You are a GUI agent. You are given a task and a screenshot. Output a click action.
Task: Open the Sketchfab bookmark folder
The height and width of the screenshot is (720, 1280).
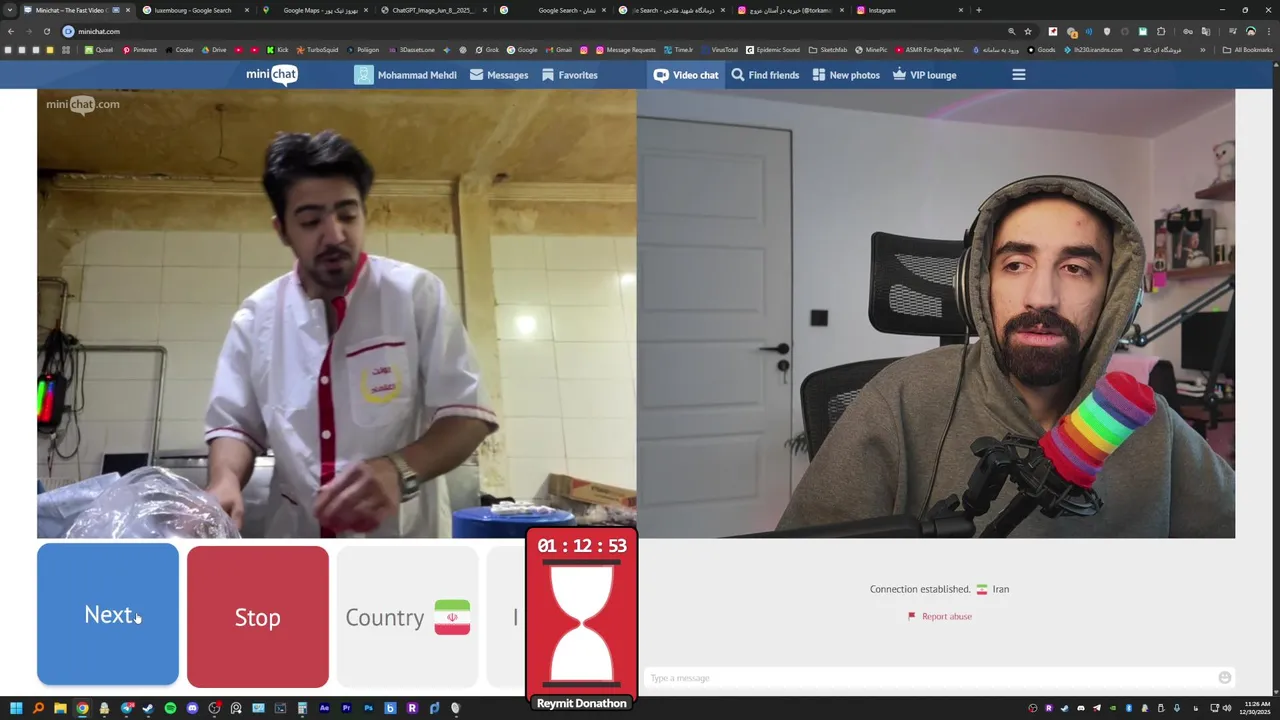tap(828, 50)
